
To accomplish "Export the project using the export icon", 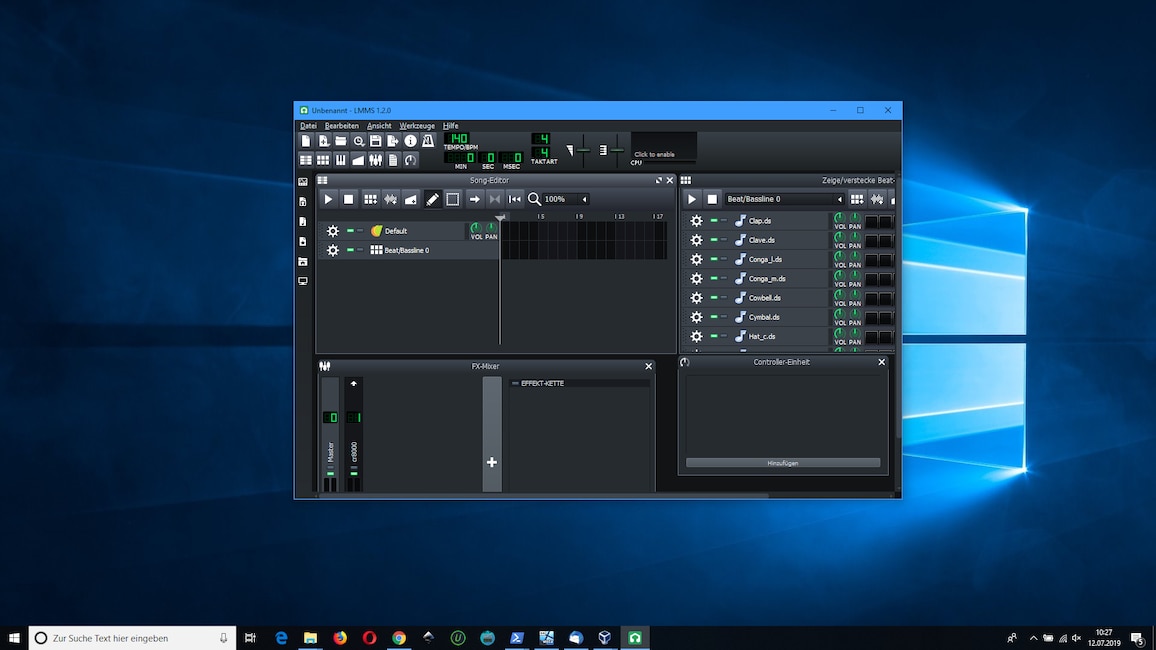I will [x=392, y=141].
